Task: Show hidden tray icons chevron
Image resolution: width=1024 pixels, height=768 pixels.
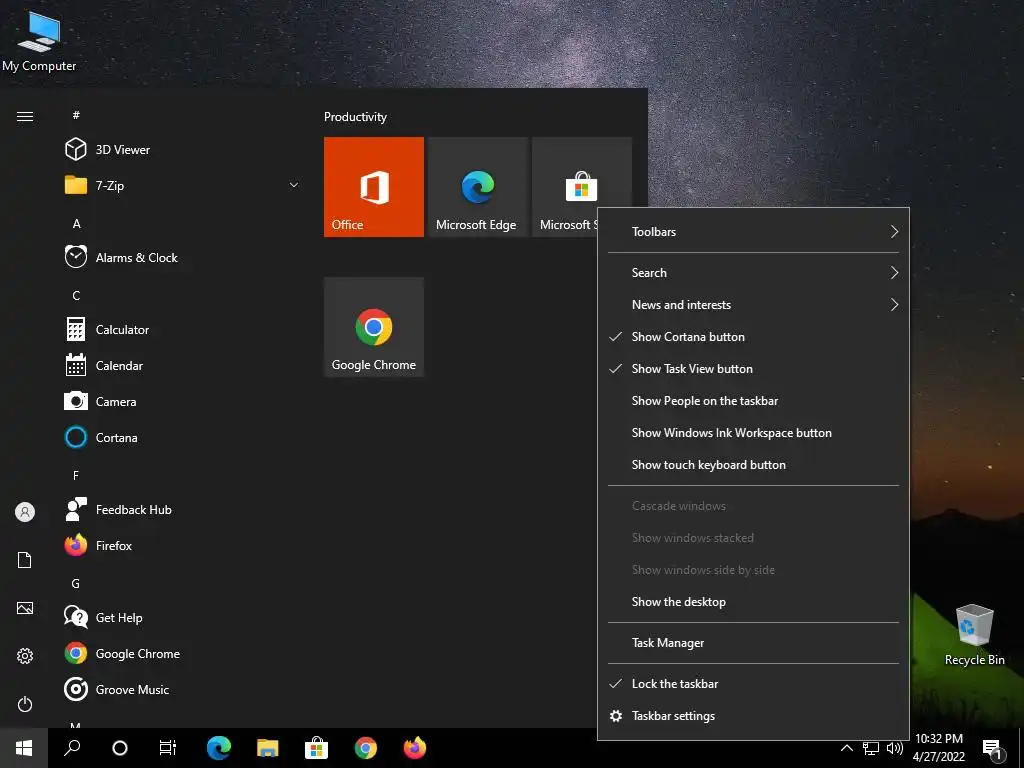Action: point(846,748)
